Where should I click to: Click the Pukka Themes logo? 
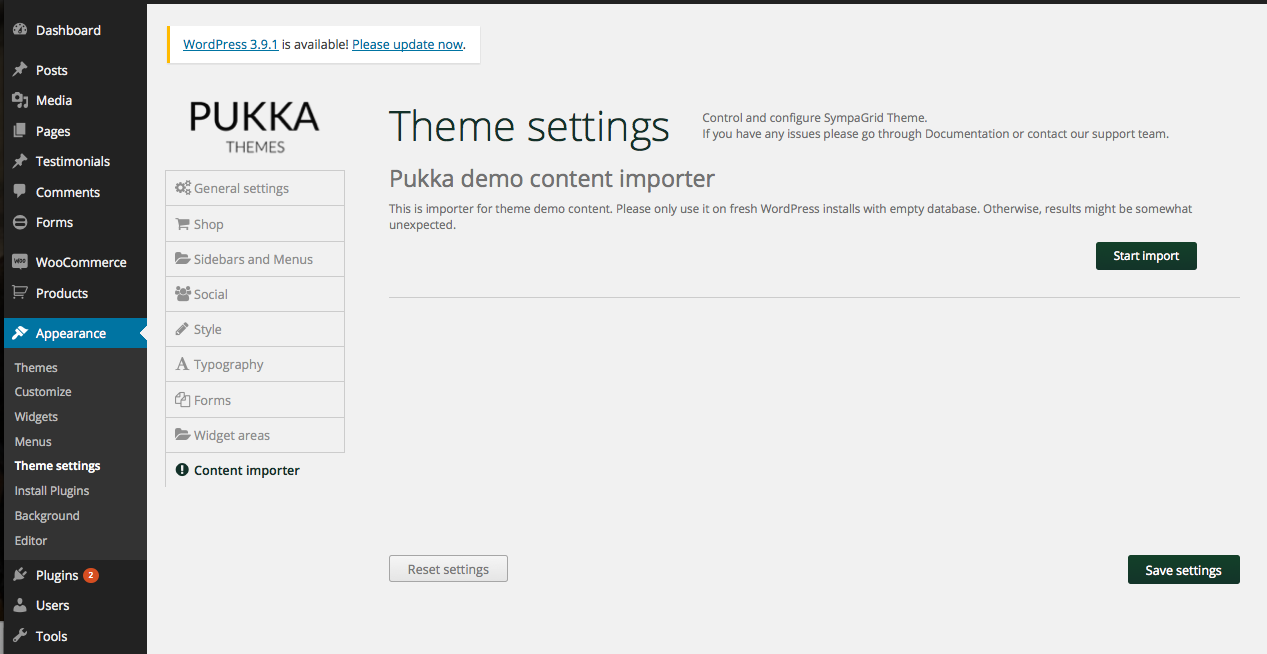pos(254,126)
